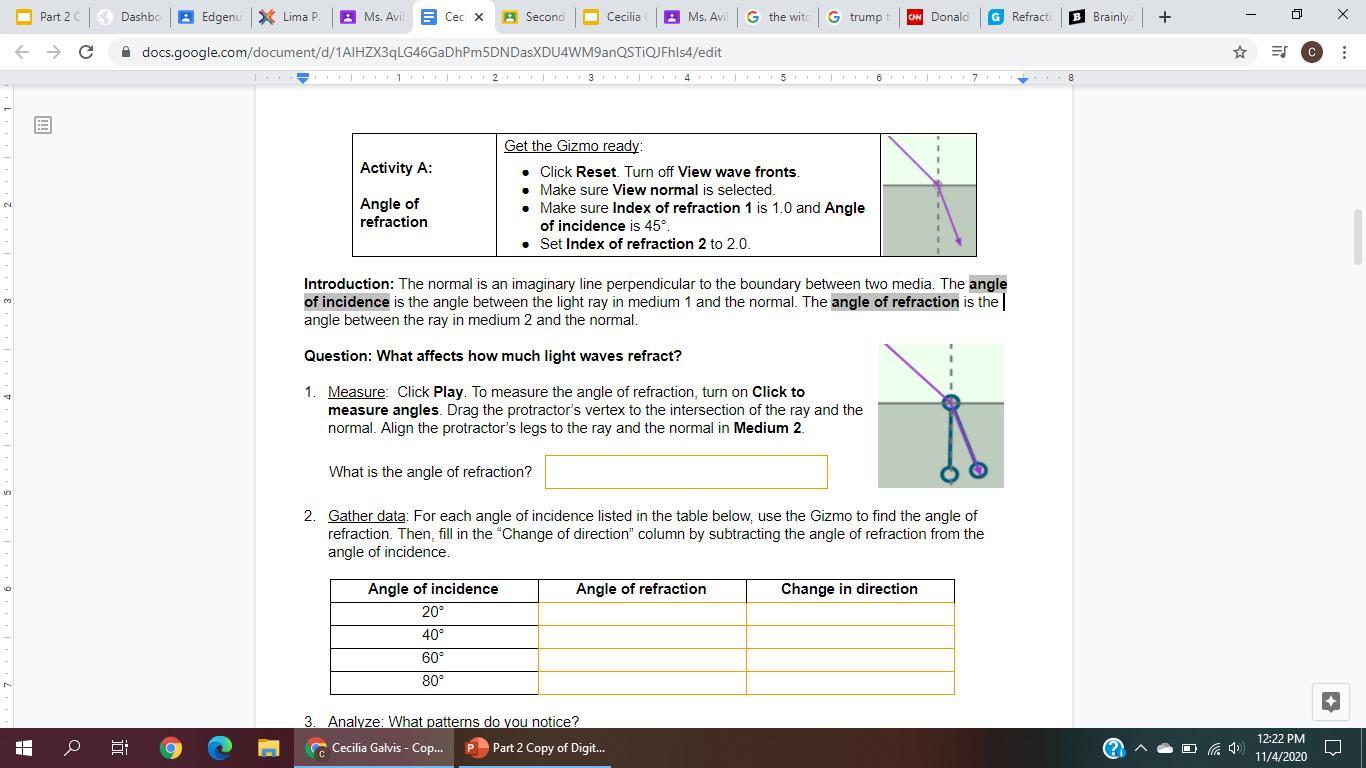Click the angle of refraction answer box
Screen dimensions: 1366x768
click(686, 472)
